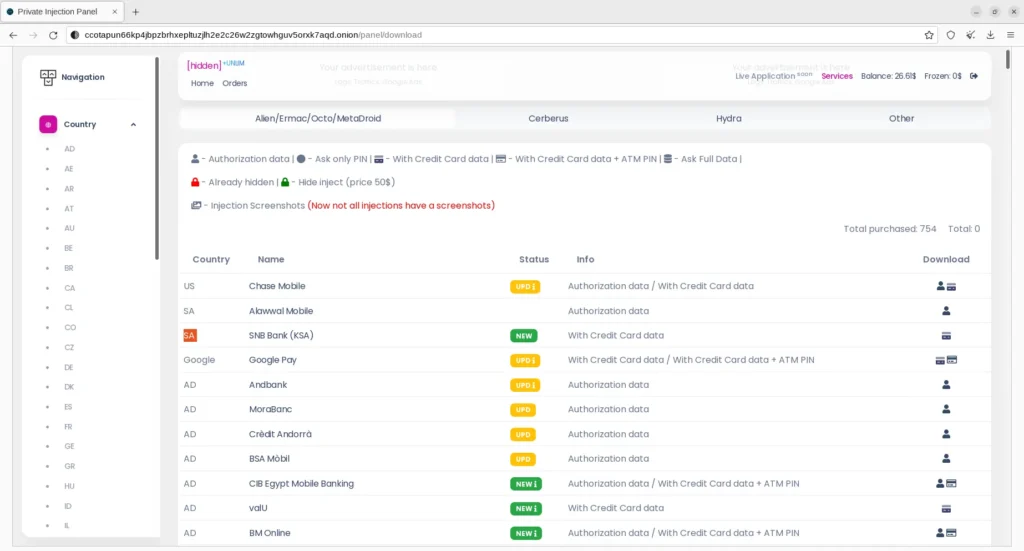Click the Google Pay name cell

(x=272, y=360)
